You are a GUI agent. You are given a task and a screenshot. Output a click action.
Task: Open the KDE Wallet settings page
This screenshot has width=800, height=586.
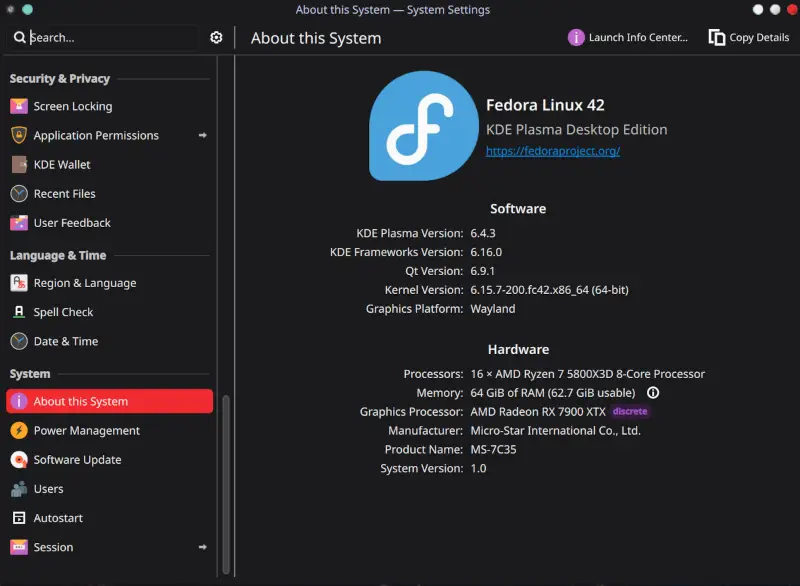pyautogui.click(x=110, y=164)
